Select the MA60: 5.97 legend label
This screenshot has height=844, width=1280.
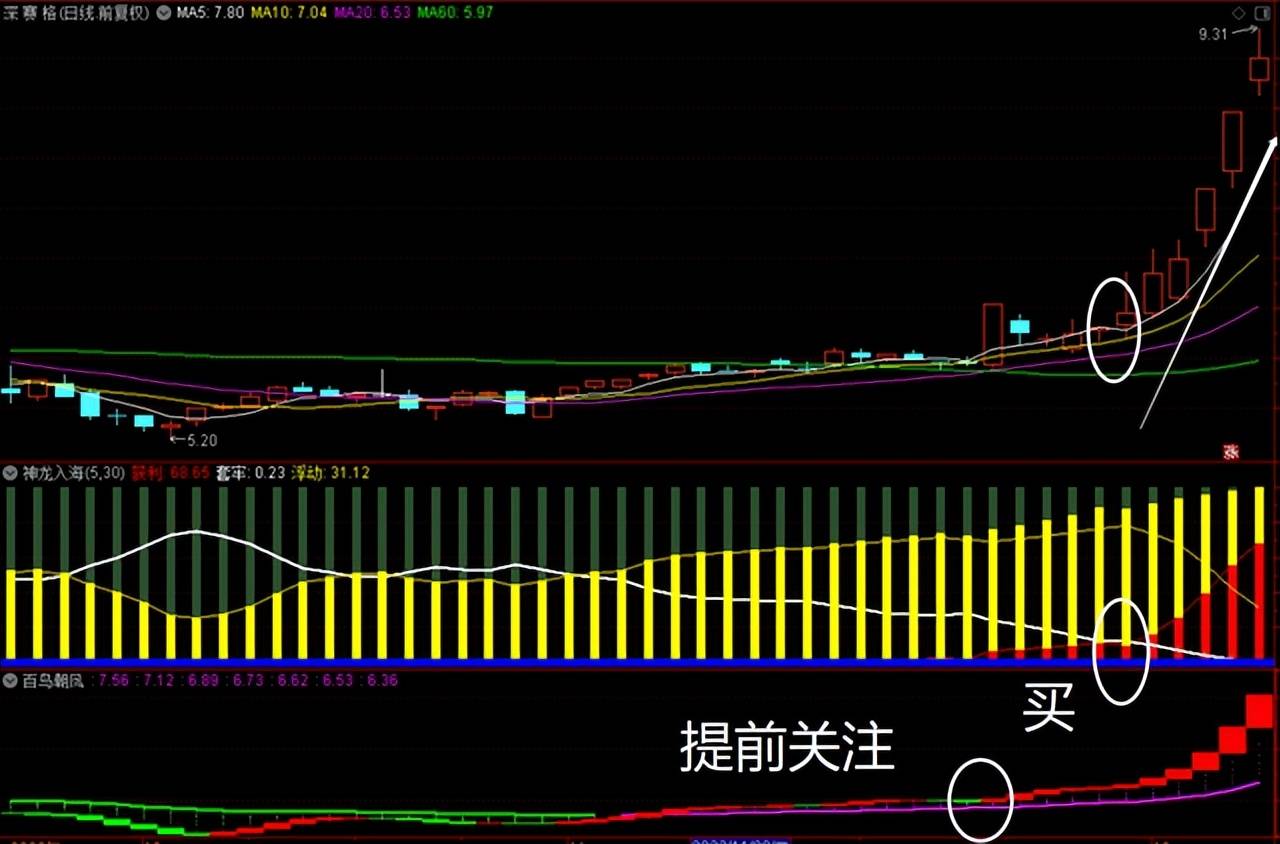pos(455,13)
